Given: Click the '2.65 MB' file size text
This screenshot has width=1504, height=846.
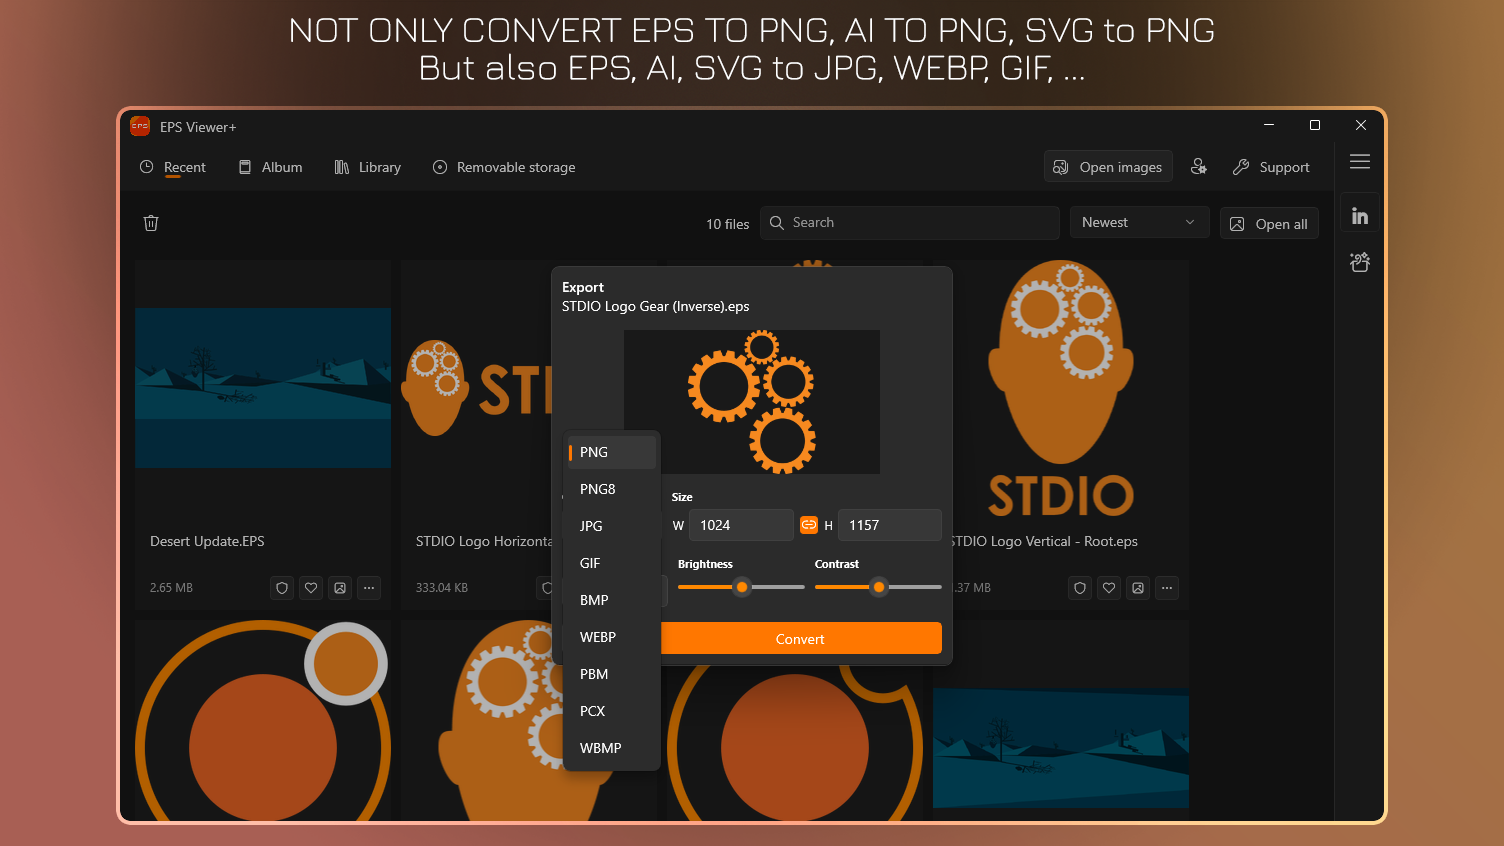Looking at the screenshot, I should click(x=171, y=588).
